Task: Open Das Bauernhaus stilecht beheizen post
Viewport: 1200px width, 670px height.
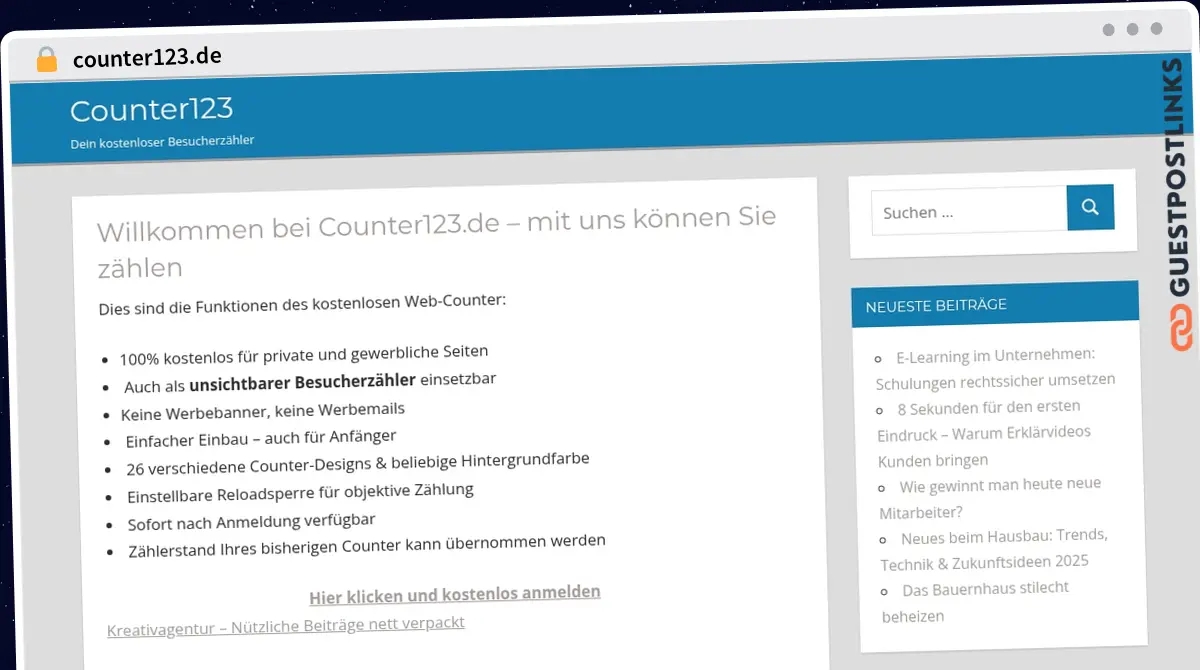Action: tap(975, 602)
